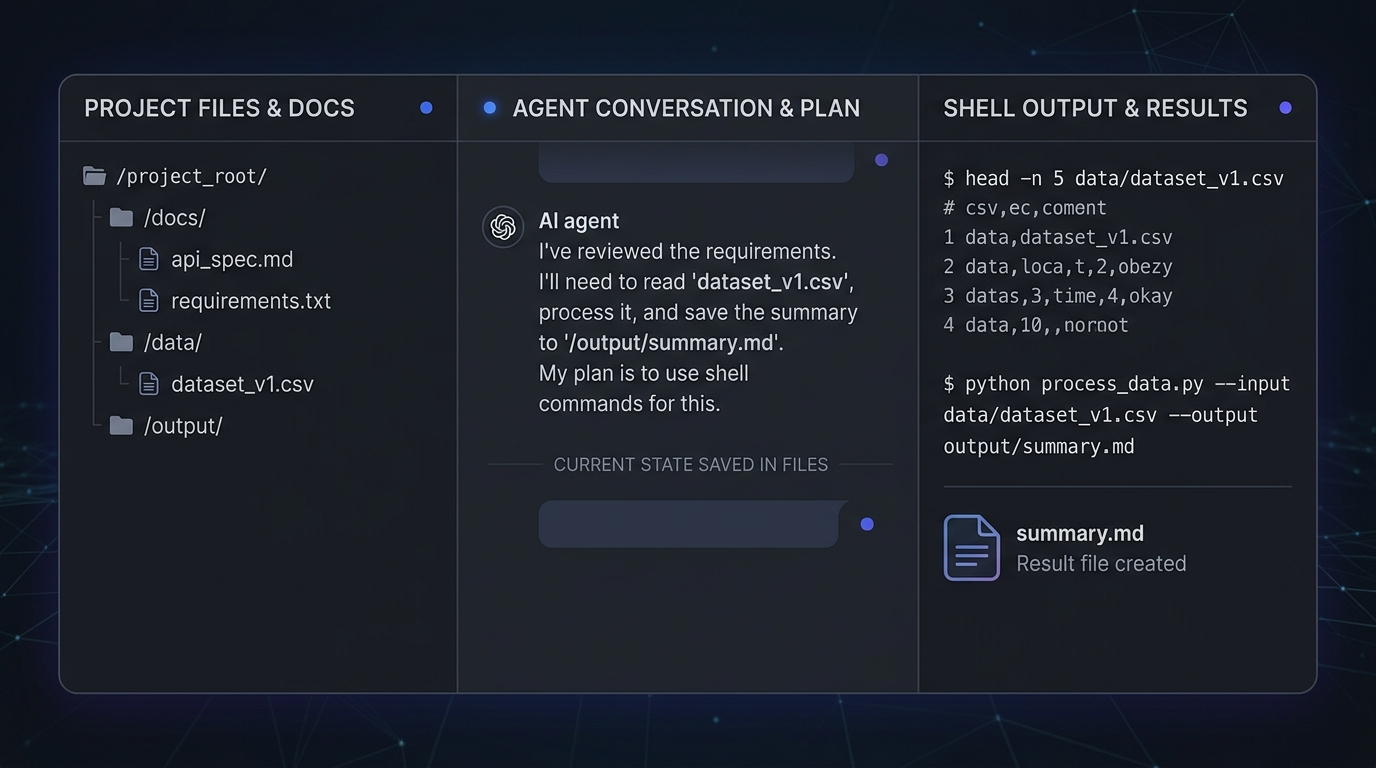Click the docs folder icon
Image resolution: width=1376 pixels, height=768 pixels.
[x=121, y=218]
